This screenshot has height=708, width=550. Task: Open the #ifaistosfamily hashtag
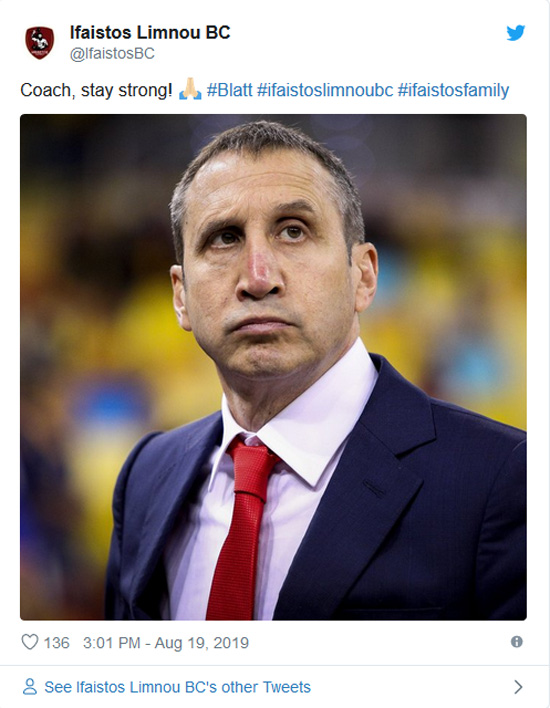click(453, 90)
